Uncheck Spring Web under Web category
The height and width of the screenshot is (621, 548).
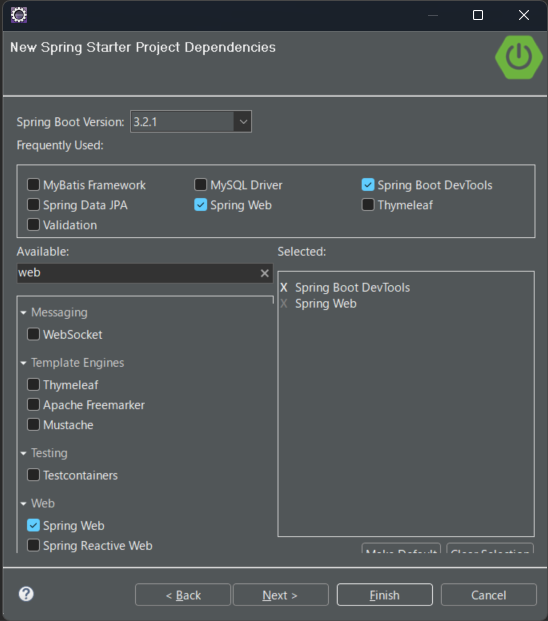(33, 525)
